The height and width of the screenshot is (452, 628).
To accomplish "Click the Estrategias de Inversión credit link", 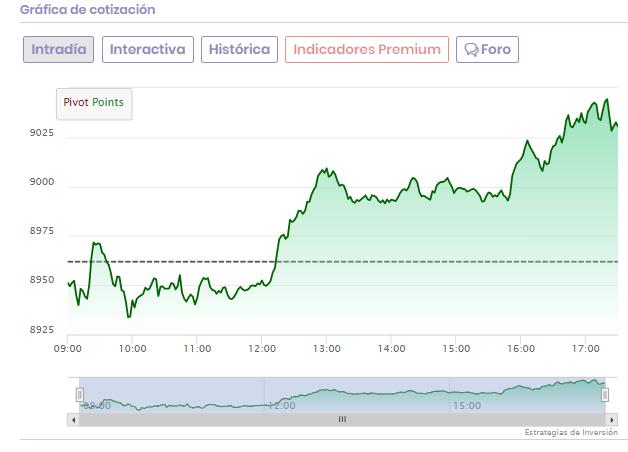I will click(x=571, y=432).
